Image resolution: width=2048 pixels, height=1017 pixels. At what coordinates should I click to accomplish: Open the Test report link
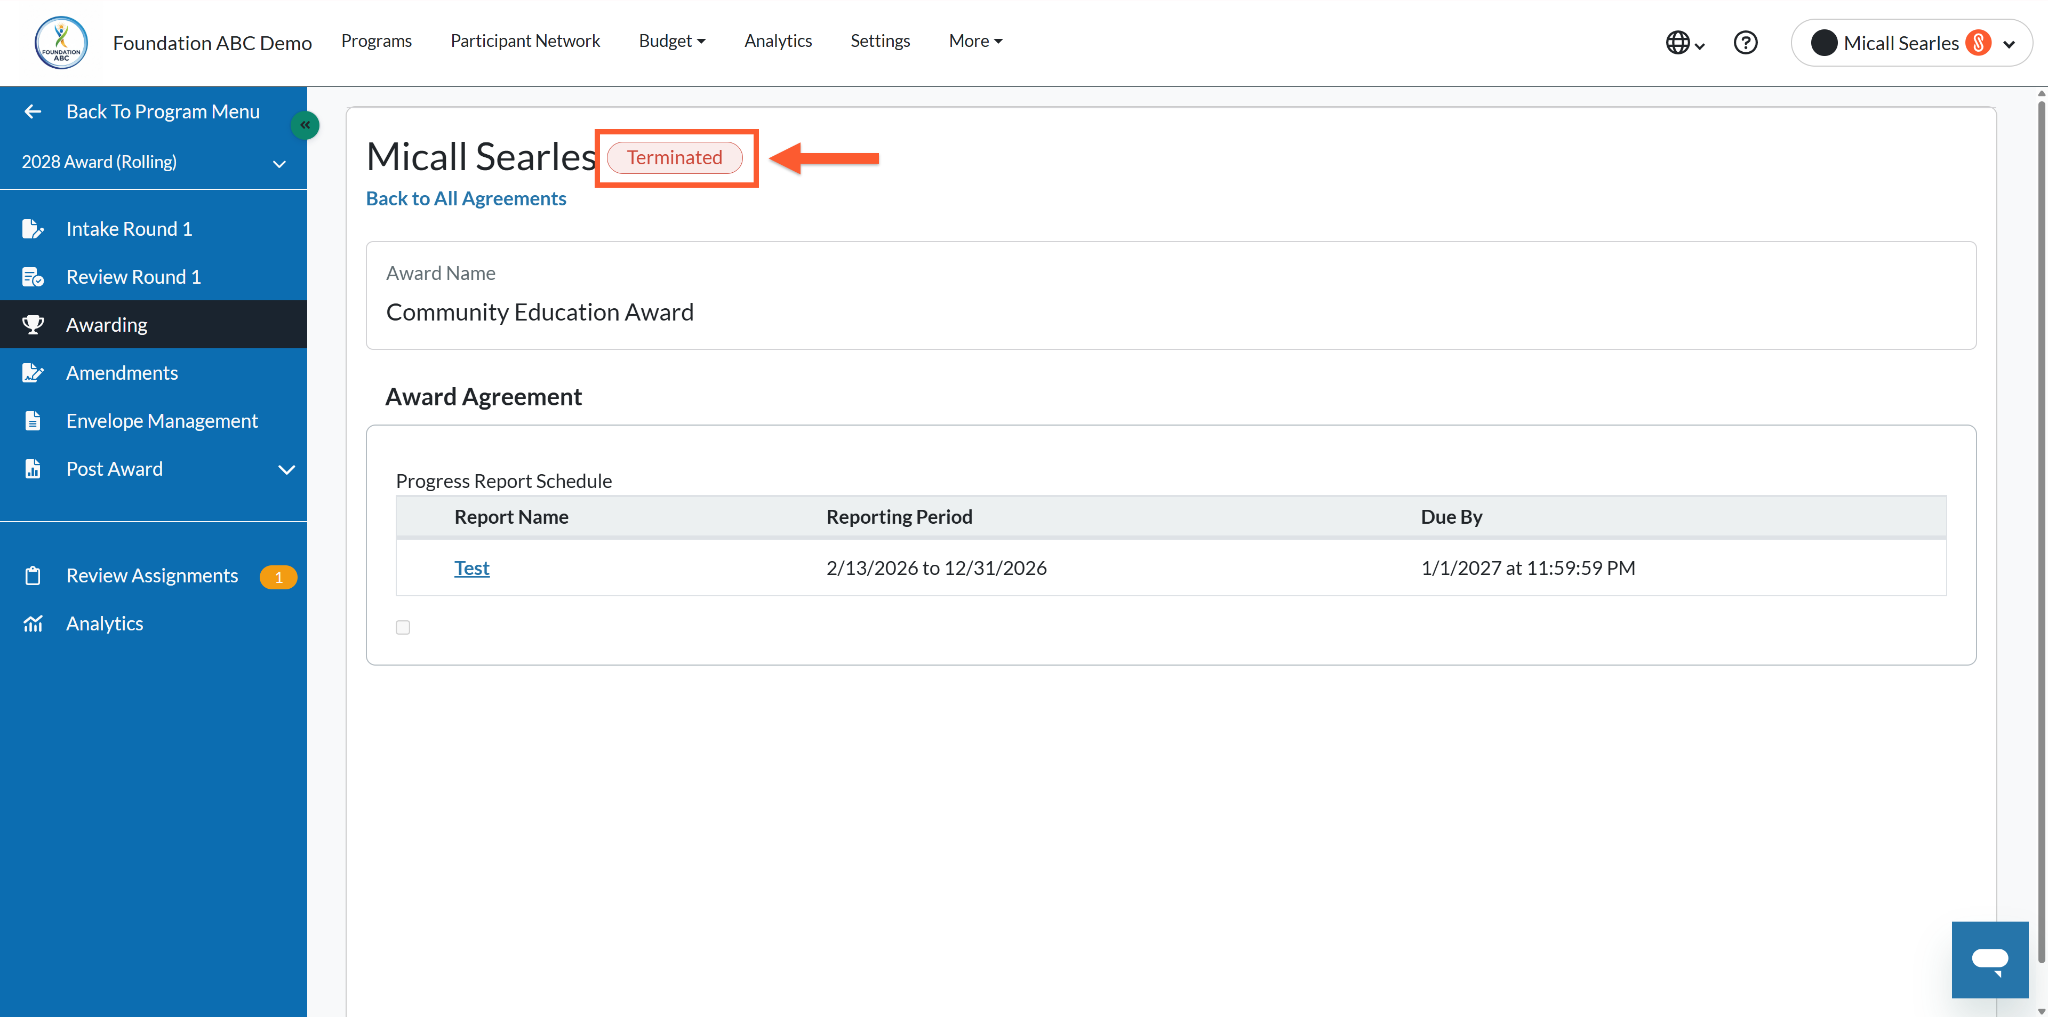(472, 568)
